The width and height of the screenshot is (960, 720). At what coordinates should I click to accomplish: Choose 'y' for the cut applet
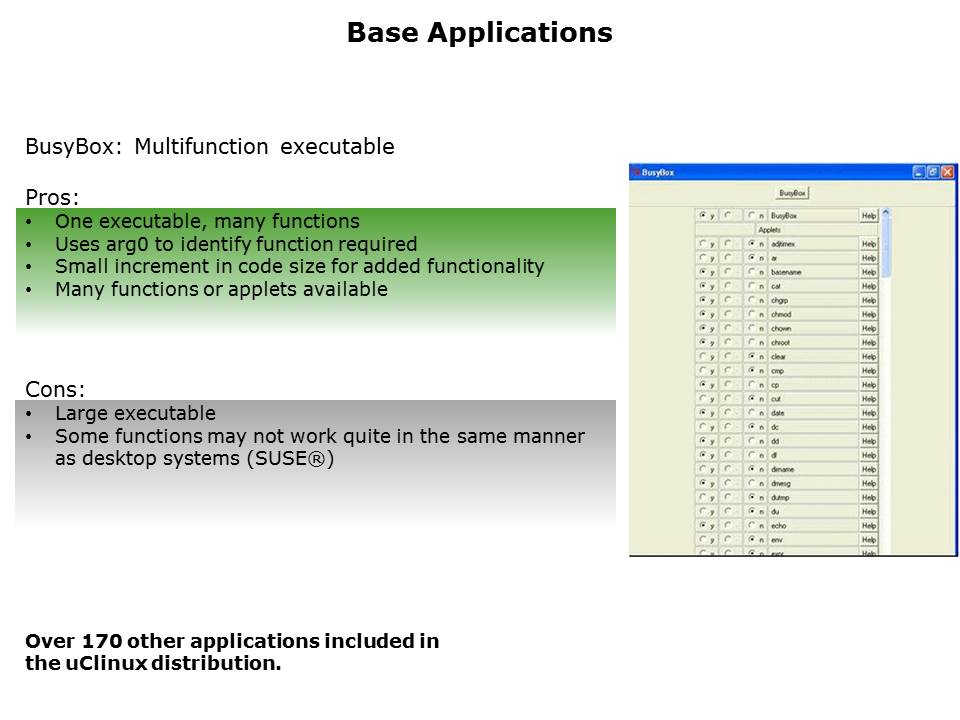pyautogui.click(x=702, y=399)
